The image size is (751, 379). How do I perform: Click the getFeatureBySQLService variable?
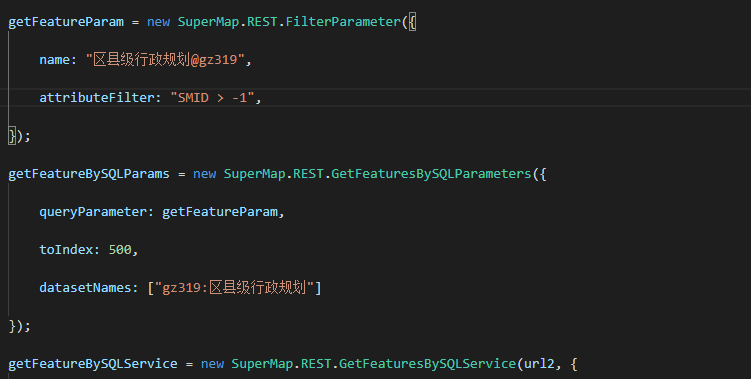[93, 364]
